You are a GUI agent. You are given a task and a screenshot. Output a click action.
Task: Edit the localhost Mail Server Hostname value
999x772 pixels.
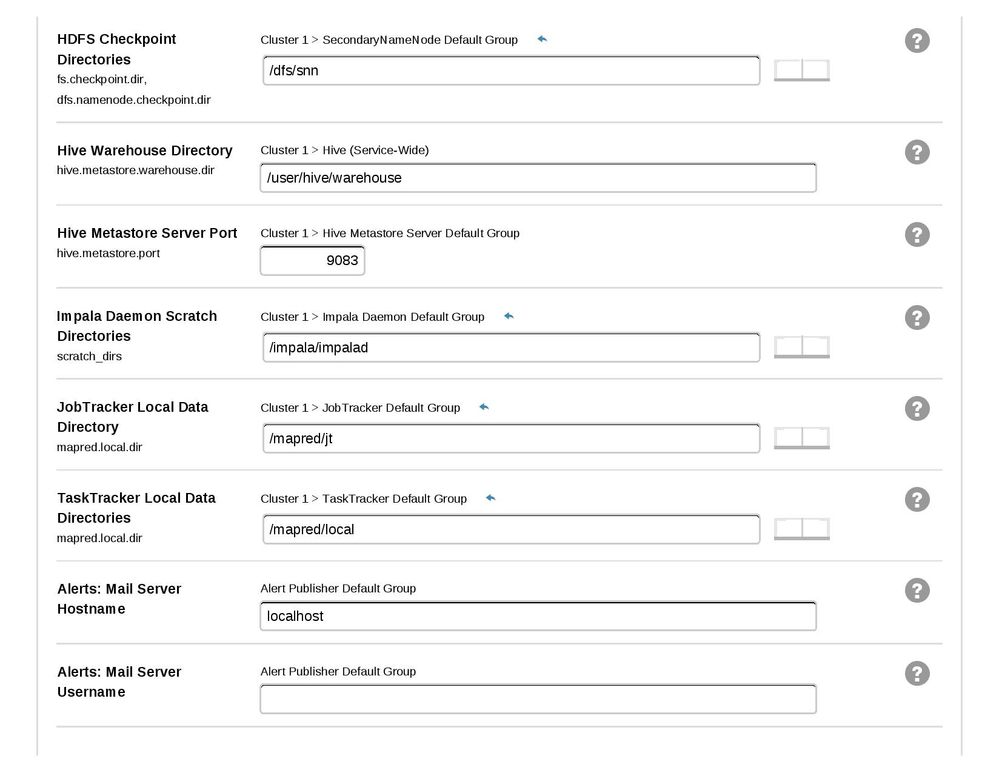coord(538,616)
